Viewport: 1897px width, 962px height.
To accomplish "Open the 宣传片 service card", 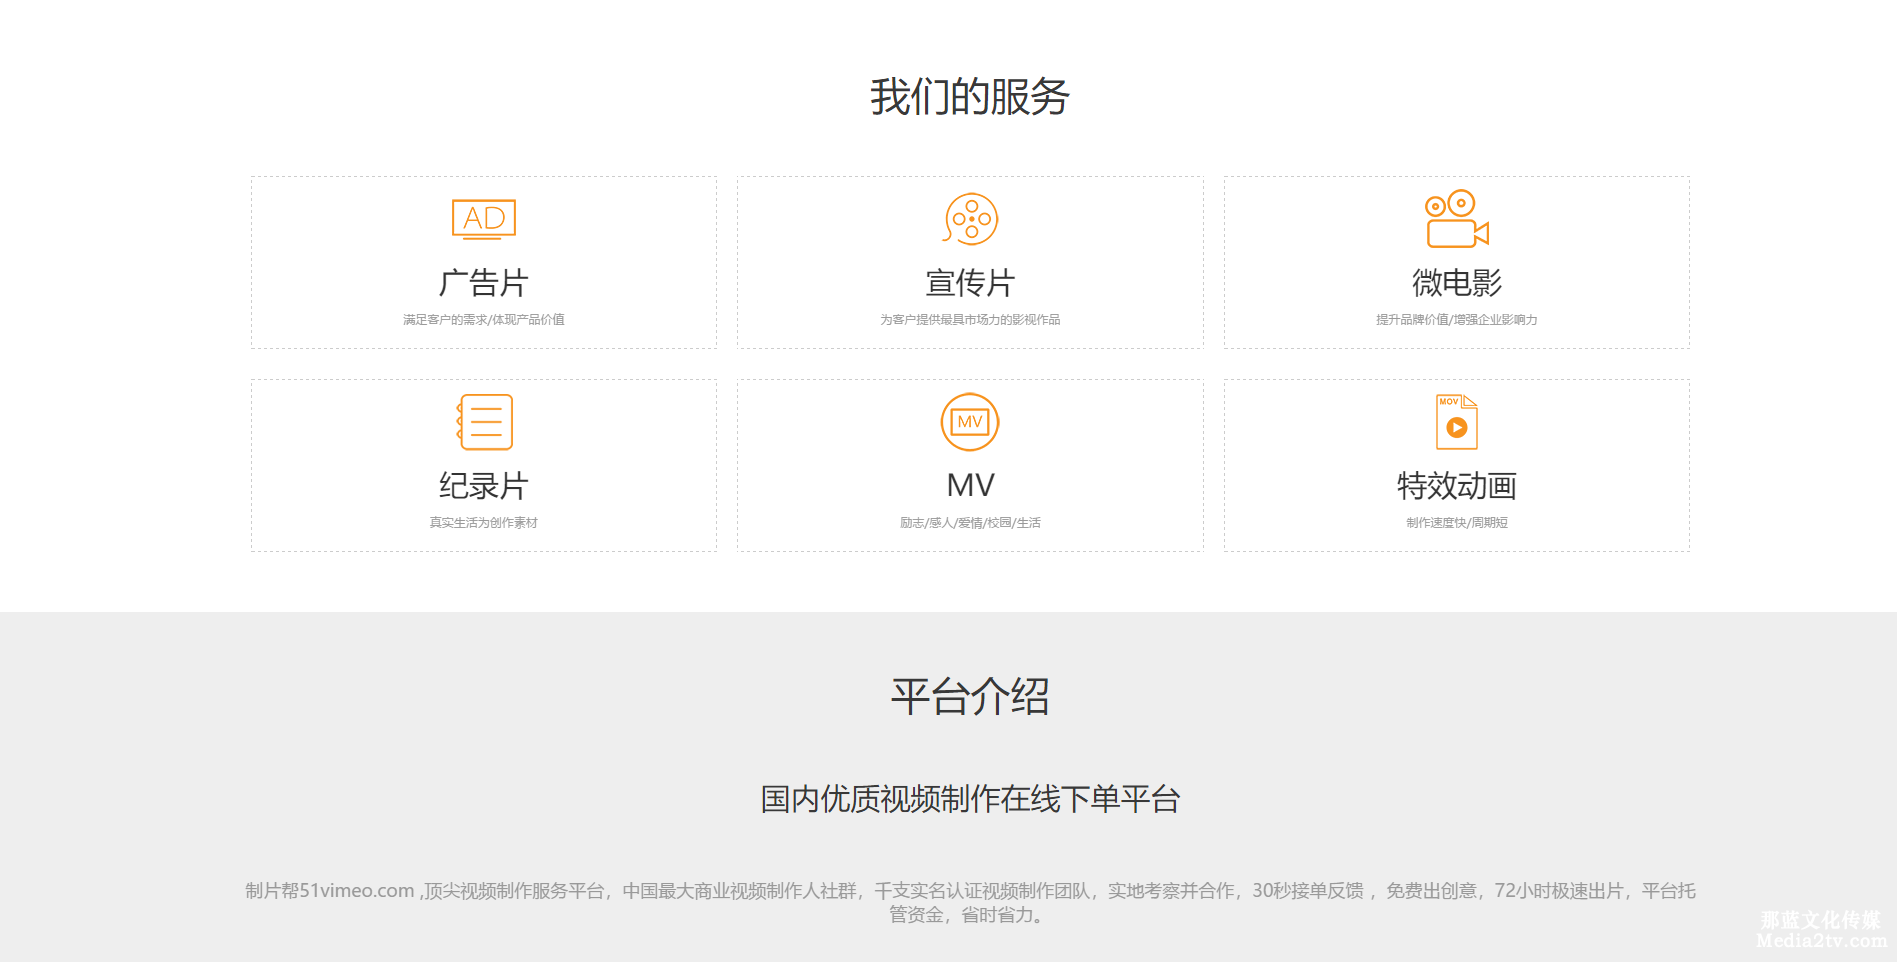I will point(969,262).
